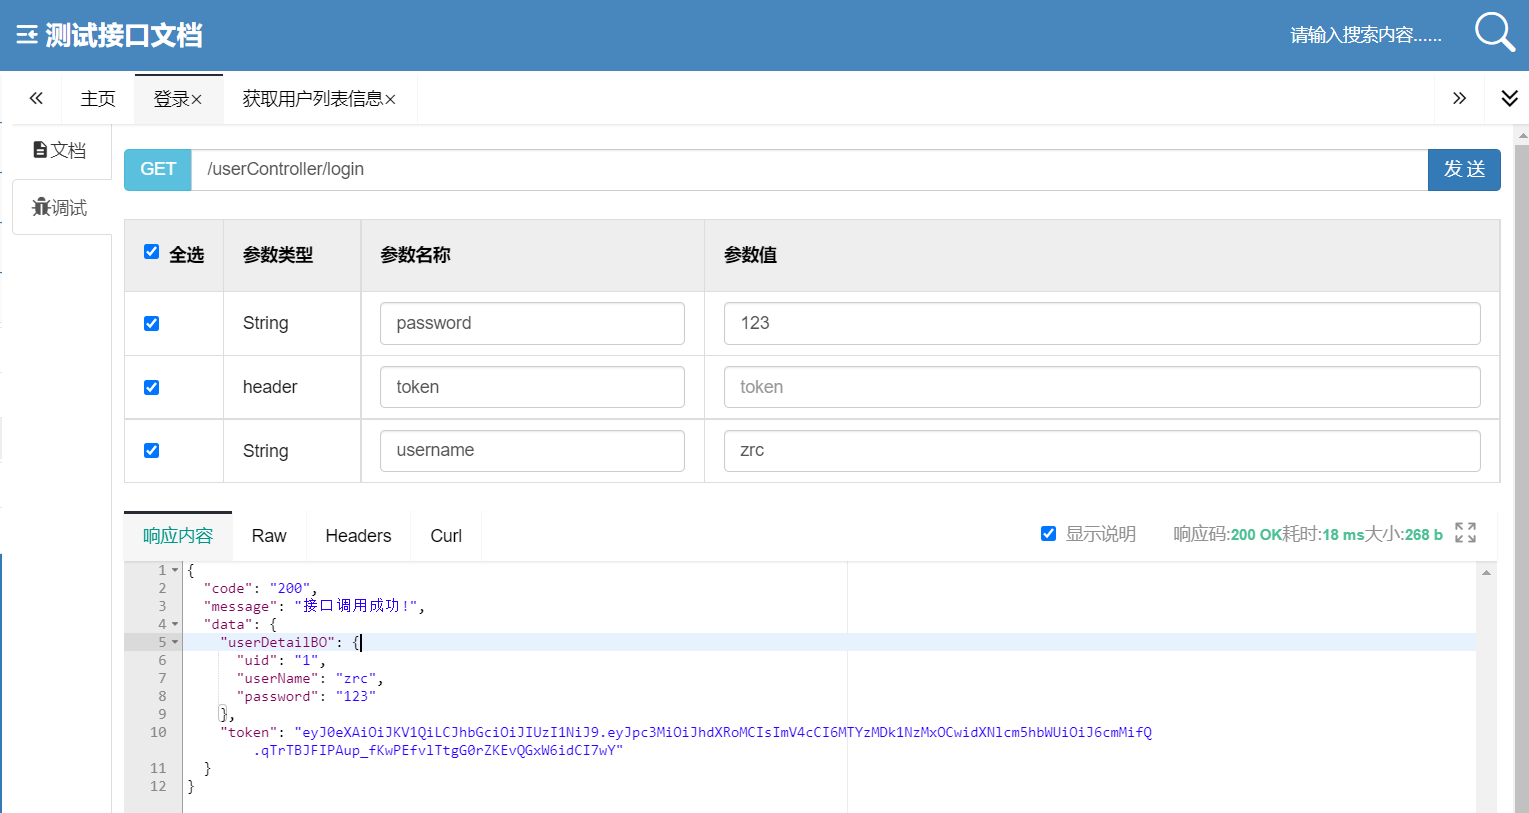Uncheck the token header row checkbox

coord(152,388)
